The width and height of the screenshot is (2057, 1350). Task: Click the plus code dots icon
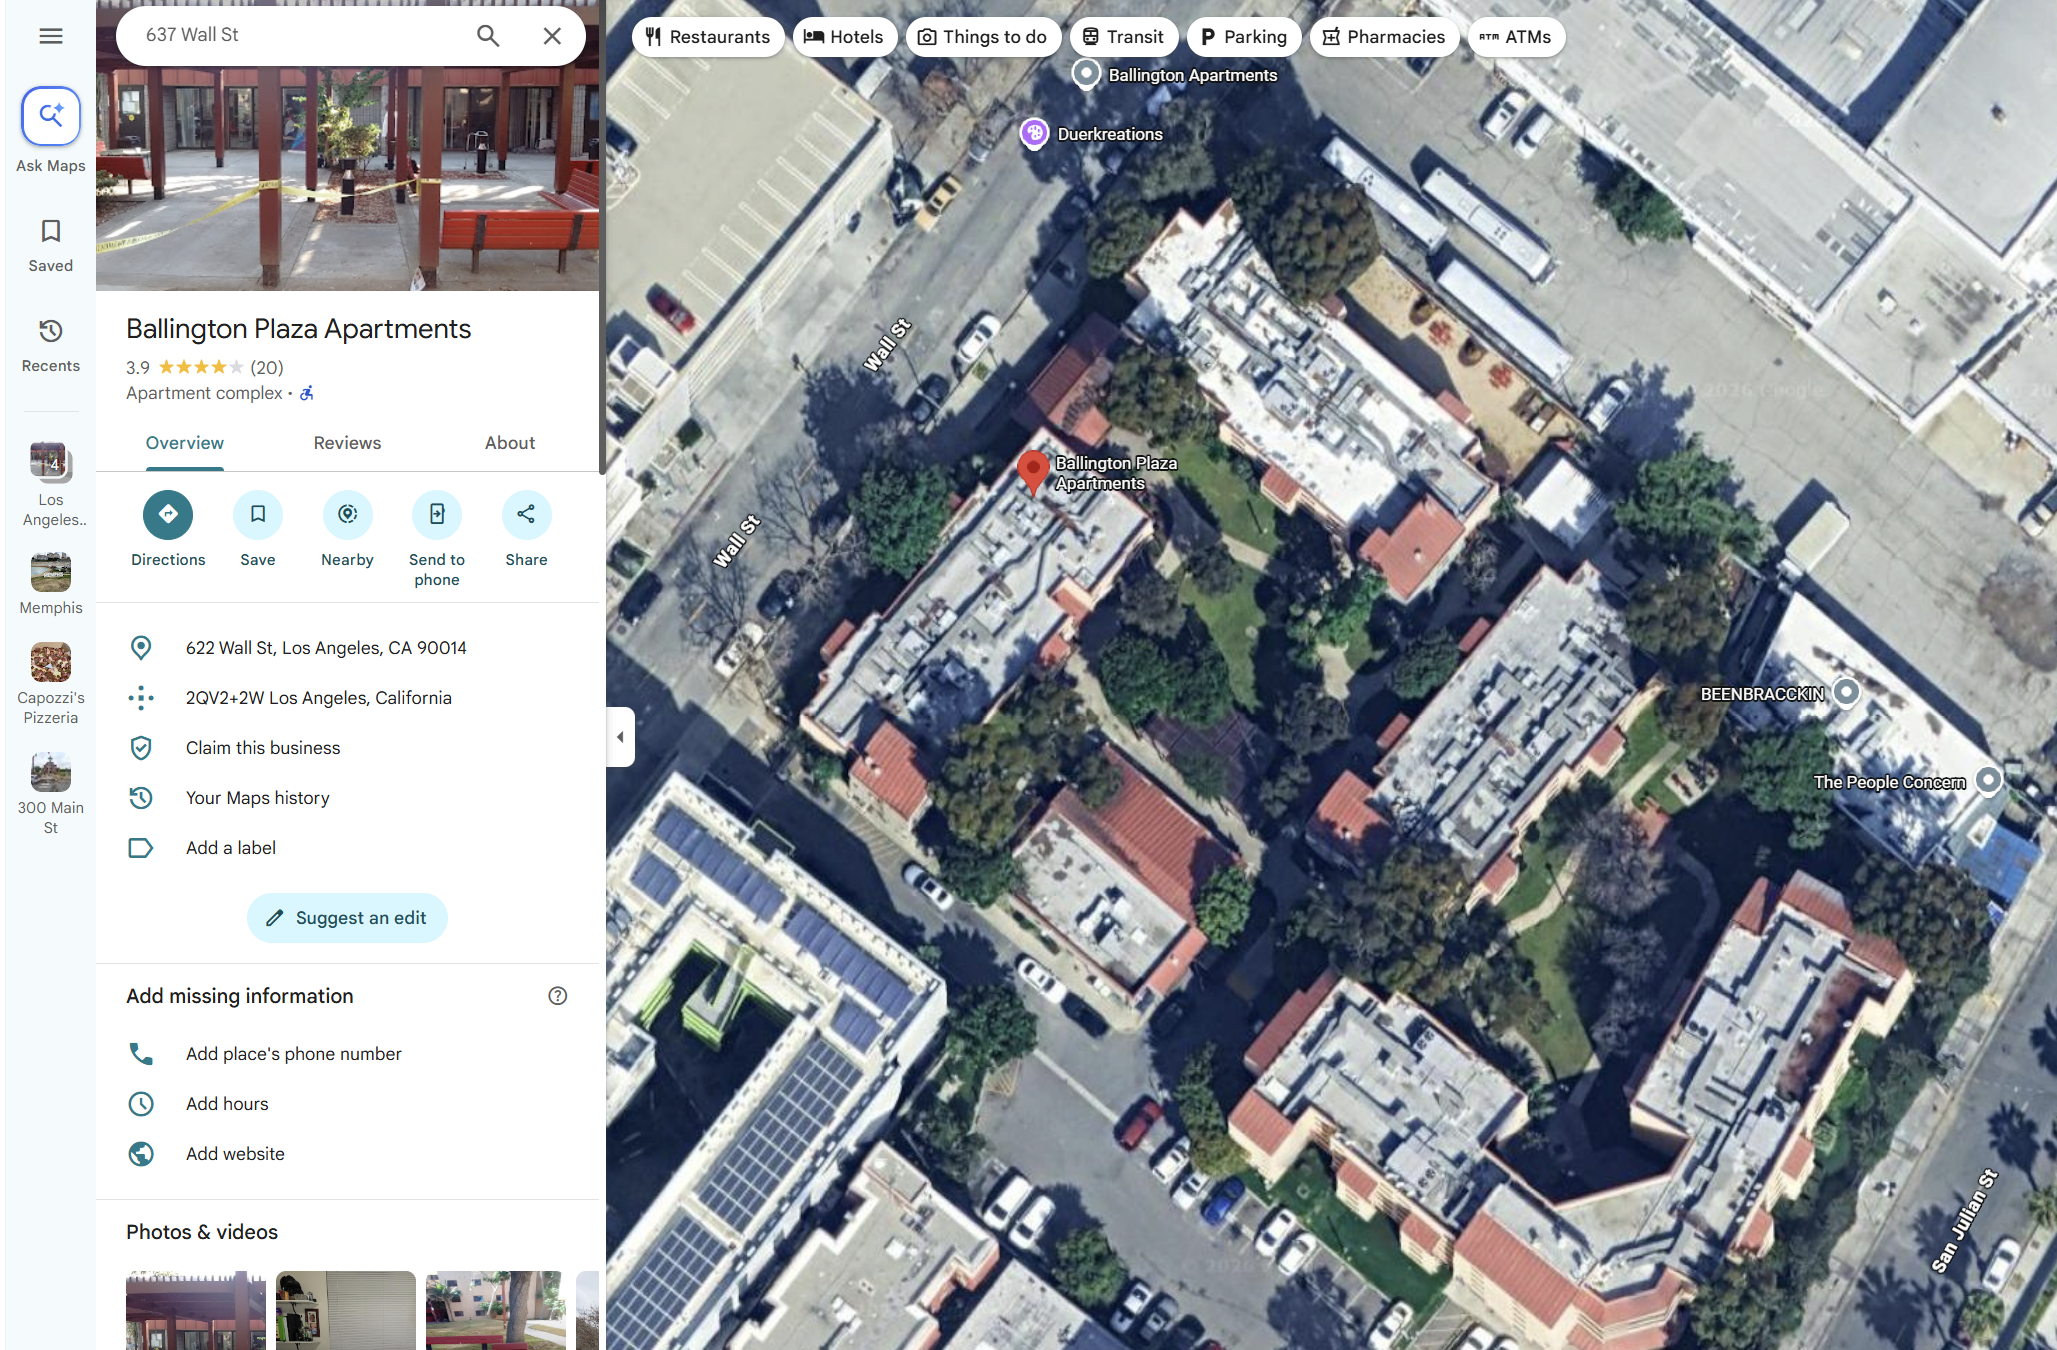pos(141,698)
